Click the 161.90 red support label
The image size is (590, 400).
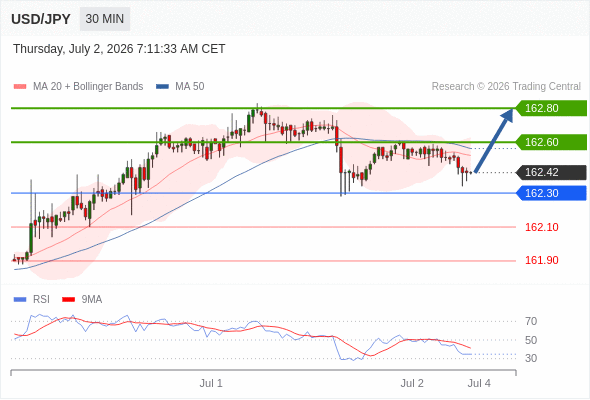coord(541,260)
